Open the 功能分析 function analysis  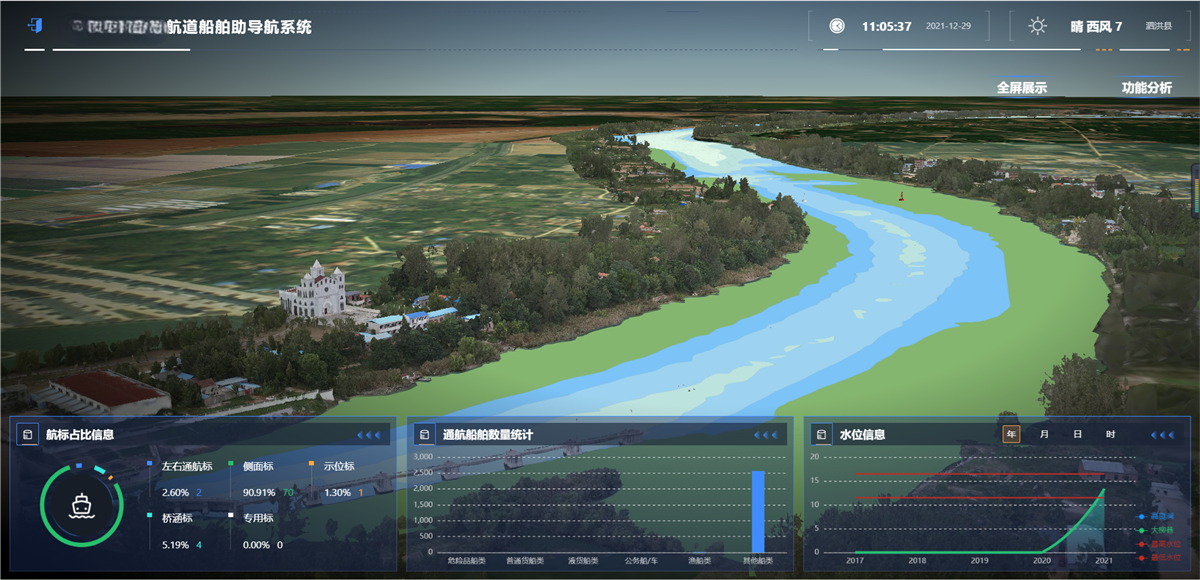point(1146,88)
